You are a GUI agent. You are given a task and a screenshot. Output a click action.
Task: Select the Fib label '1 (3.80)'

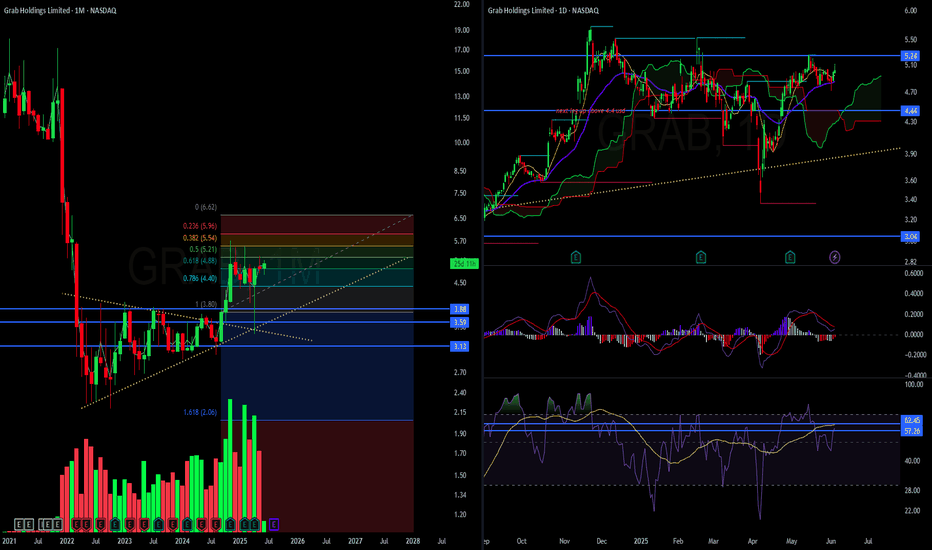pos(206,304)
